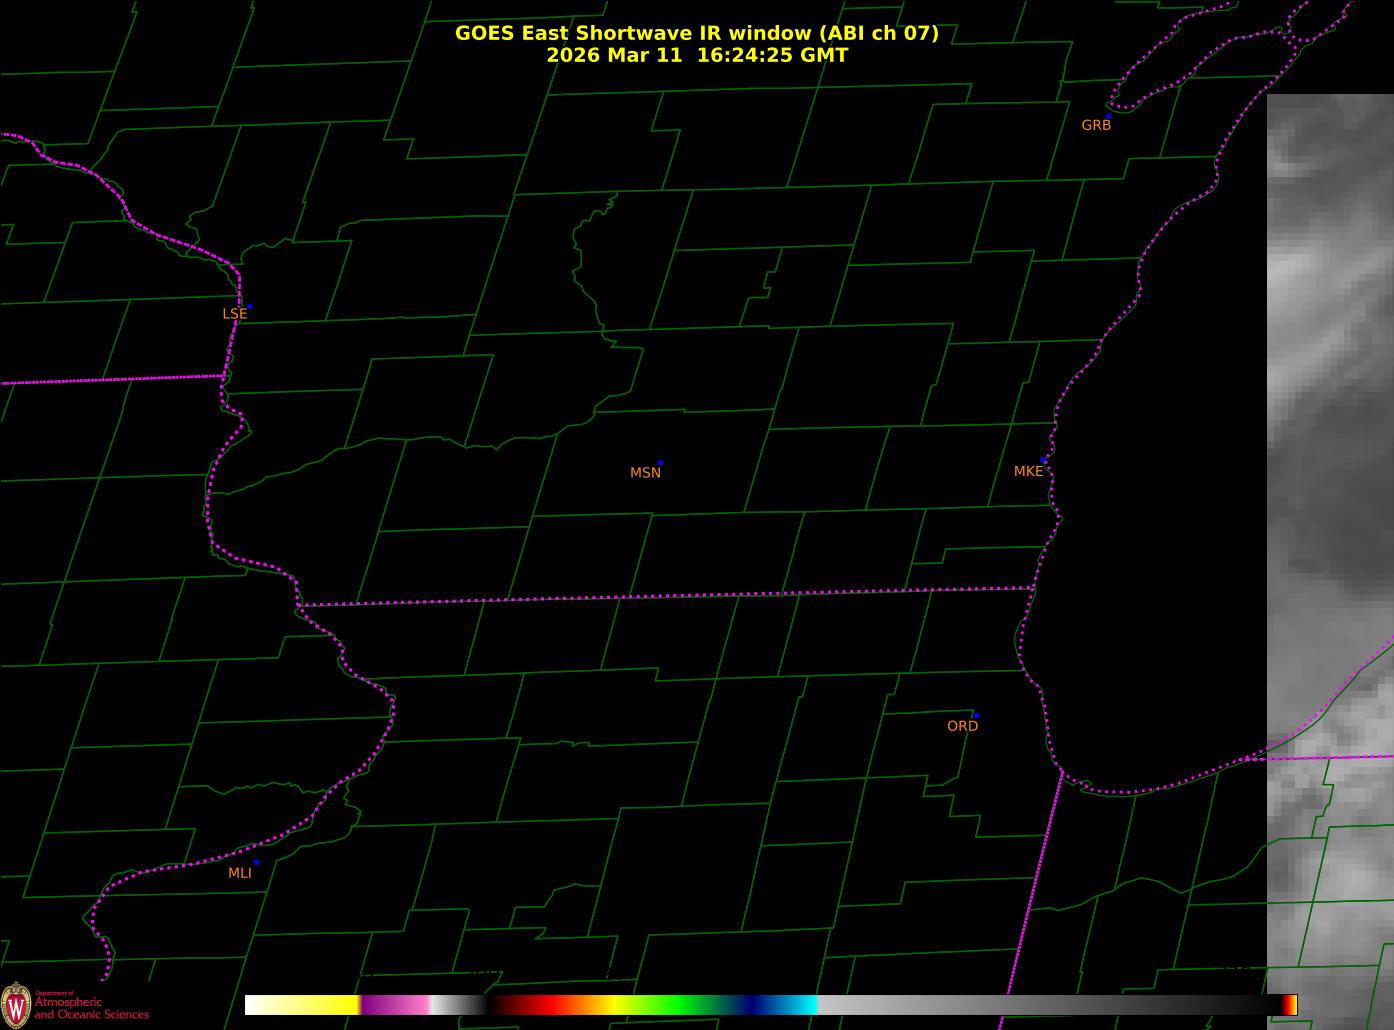Click the cyan segment of the color bar

pyautogui.click(x=795, y=1005)
